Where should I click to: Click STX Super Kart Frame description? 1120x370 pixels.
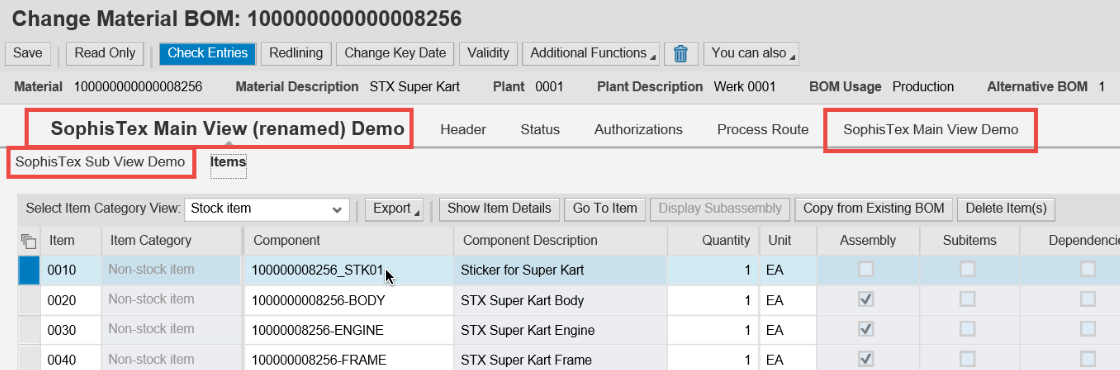526,360
